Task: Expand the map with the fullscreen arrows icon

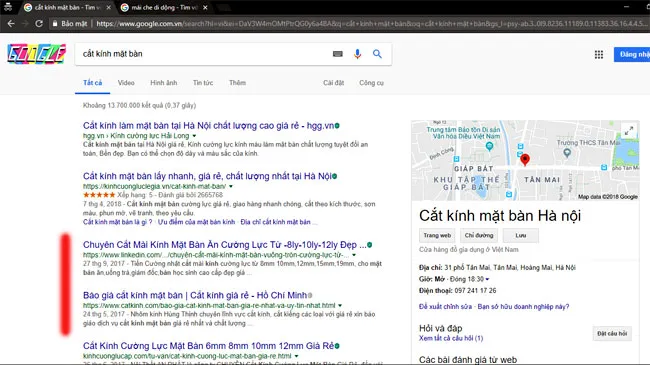Action: 629,131
